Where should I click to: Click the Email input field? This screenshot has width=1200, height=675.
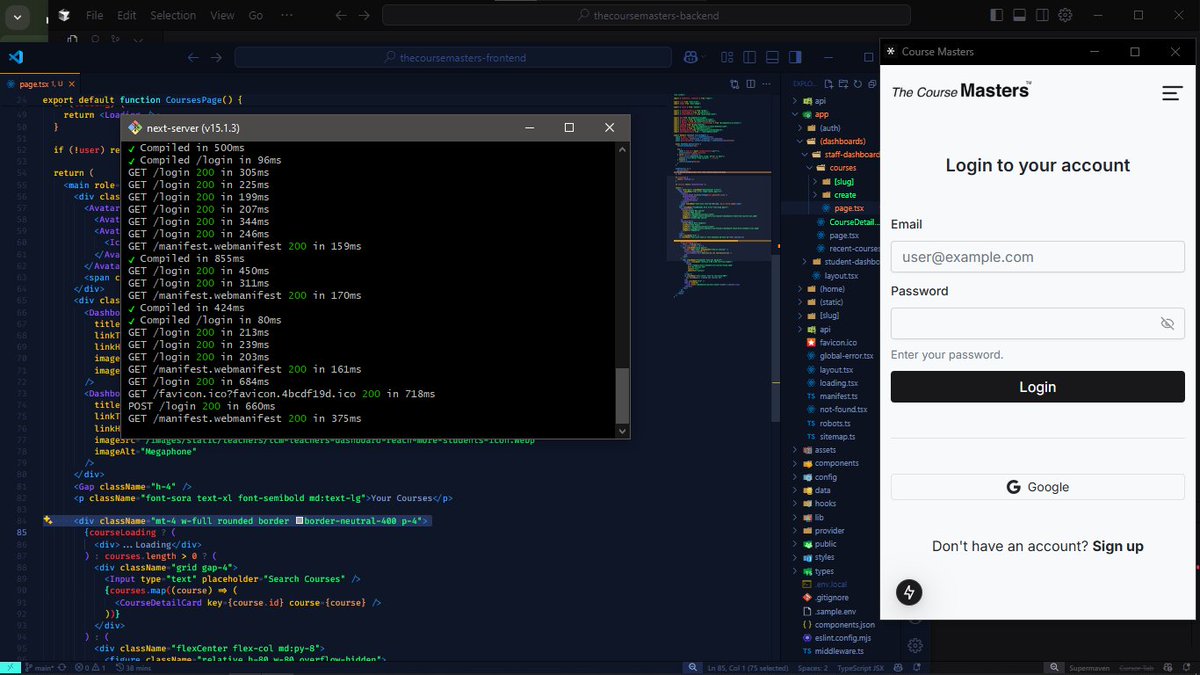click(x=1037, y=257)
